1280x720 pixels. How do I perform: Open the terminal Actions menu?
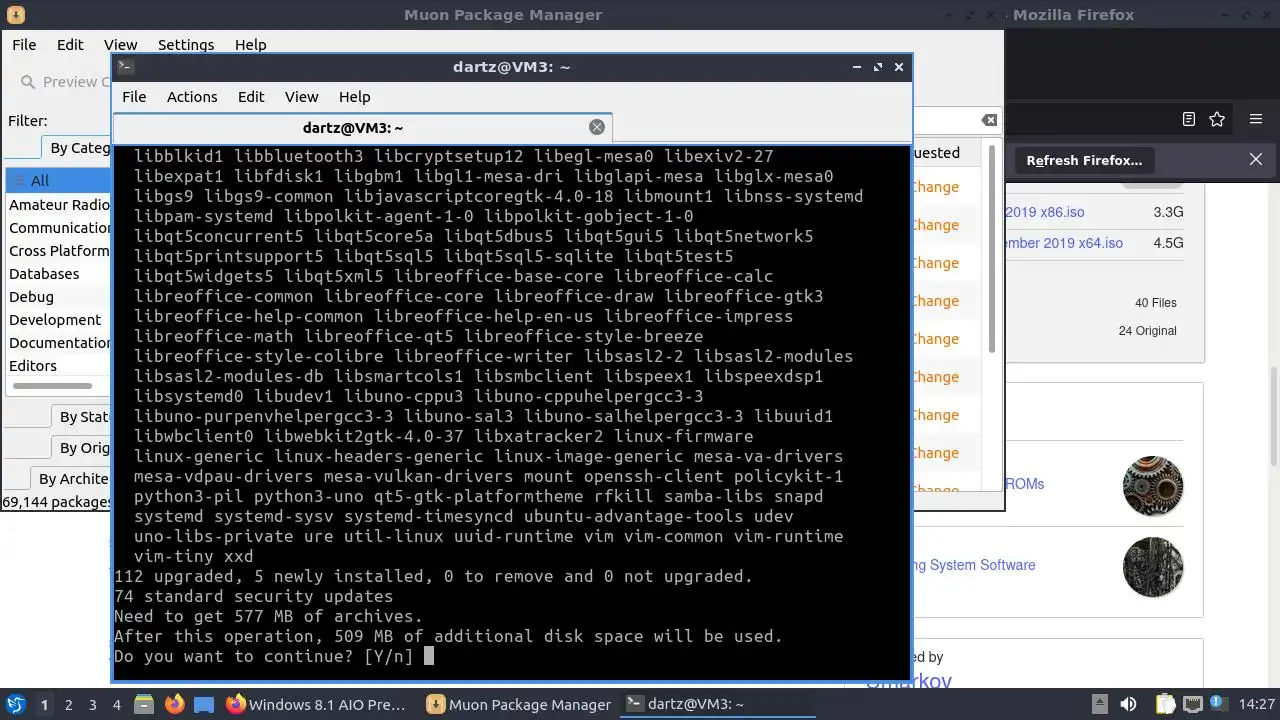(x=192, y=97)
